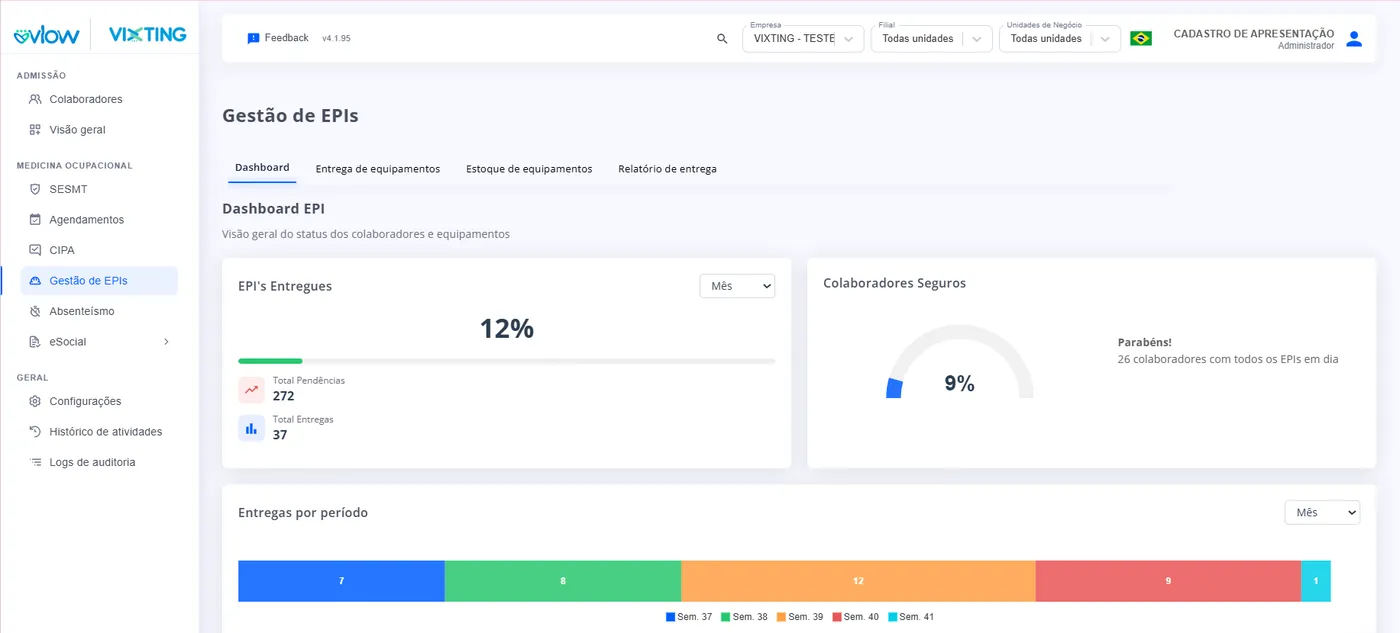Click the green EPI delivery progress bar
Image resolution: width=1400 pixels, height=633 pixels.
[x=270, y=361]
